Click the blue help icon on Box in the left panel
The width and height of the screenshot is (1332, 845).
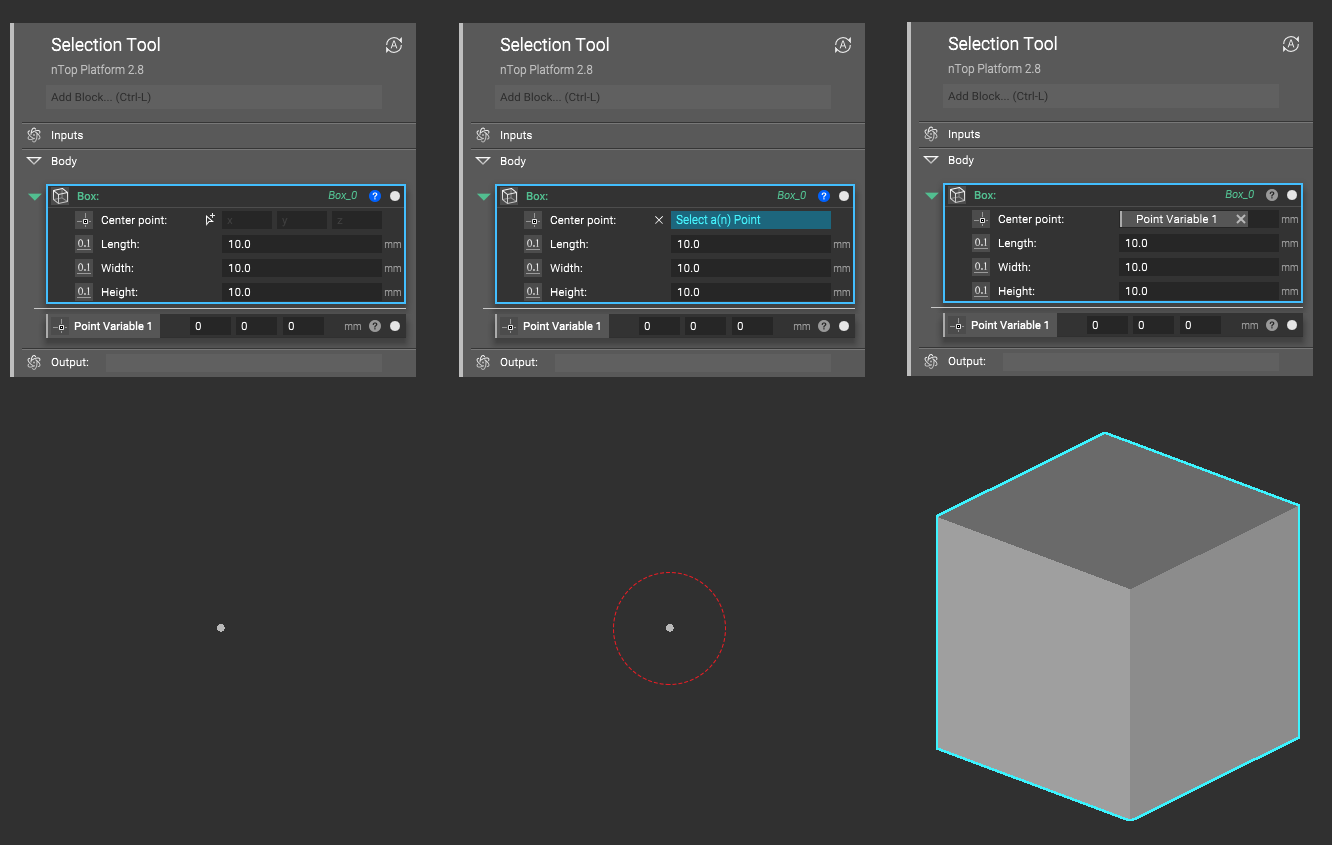point(375,196)
